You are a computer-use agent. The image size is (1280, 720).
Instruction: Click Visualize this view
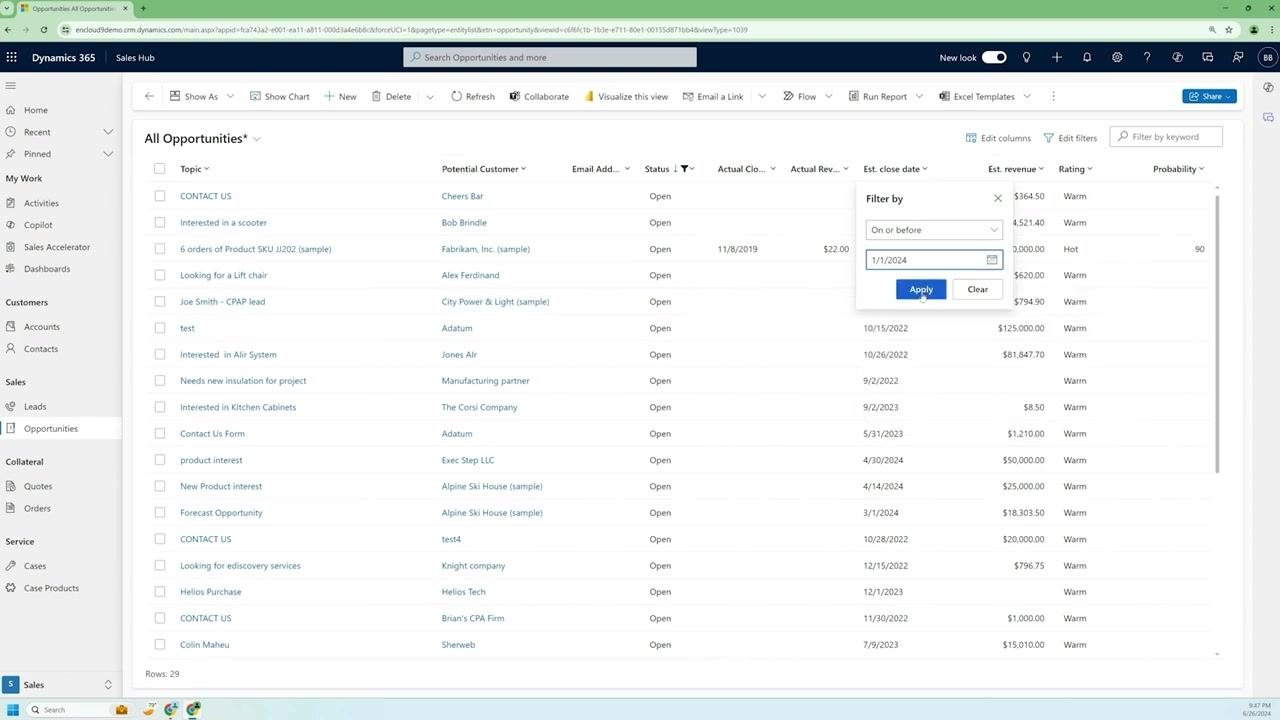[x=626, y=96]
